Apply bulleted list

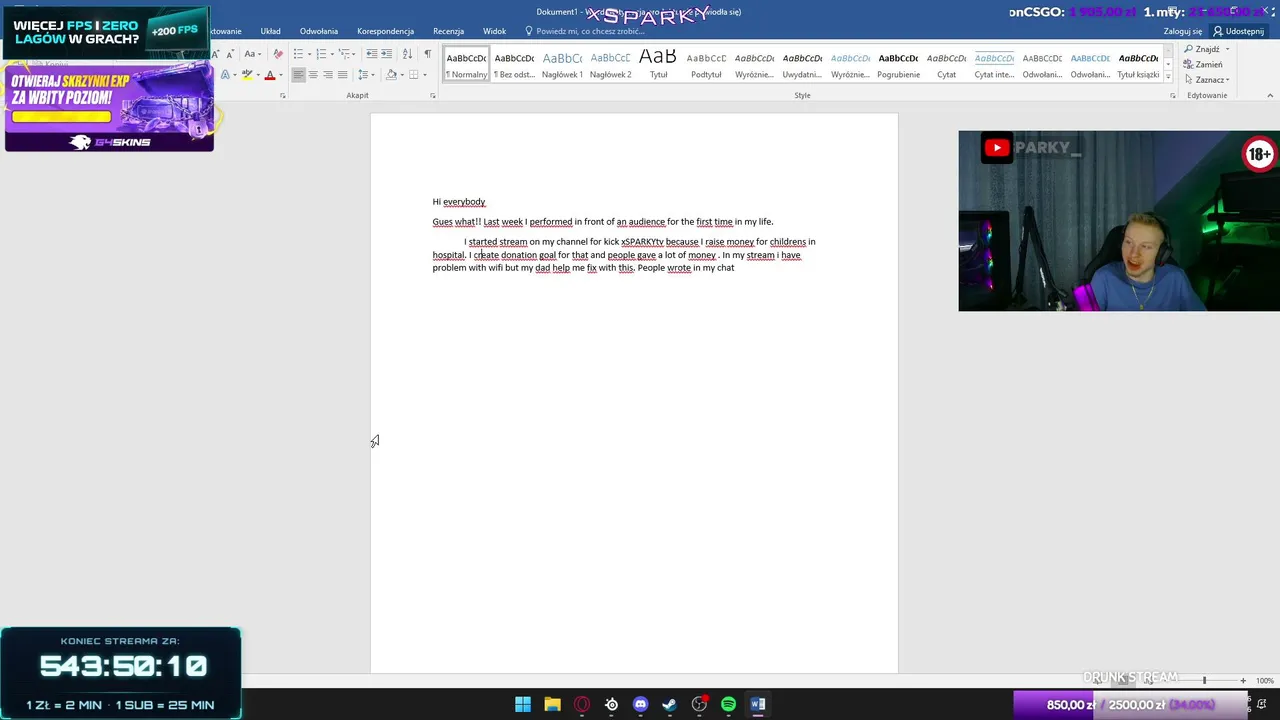click(x=298, y=54)
